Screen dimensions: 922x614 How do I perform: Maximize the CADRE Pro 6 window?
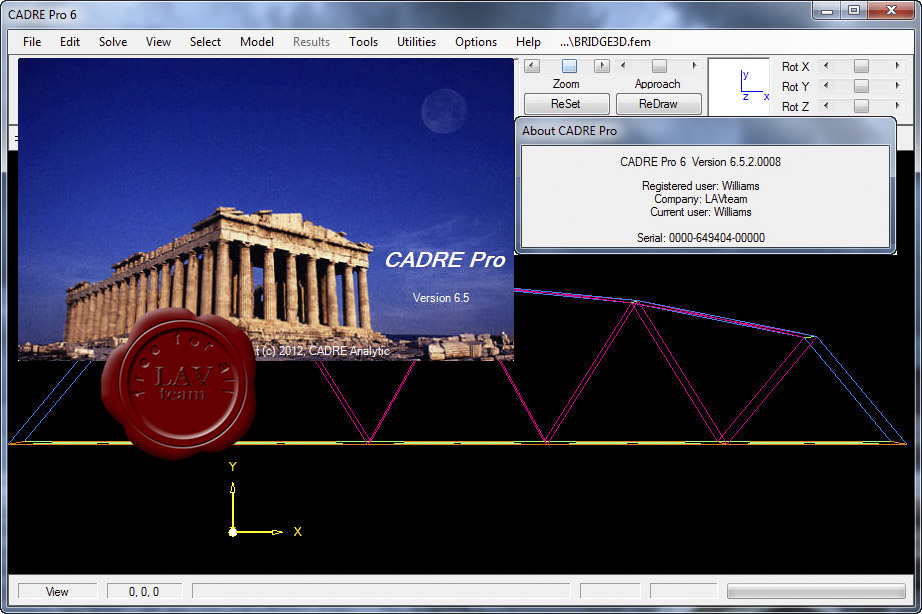click(854, 11)
